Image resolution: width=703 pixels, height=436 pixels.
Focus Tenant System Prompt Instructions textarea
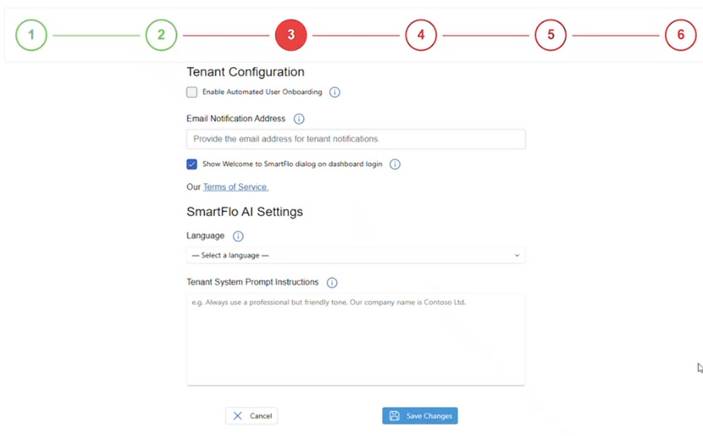(356, 340)
